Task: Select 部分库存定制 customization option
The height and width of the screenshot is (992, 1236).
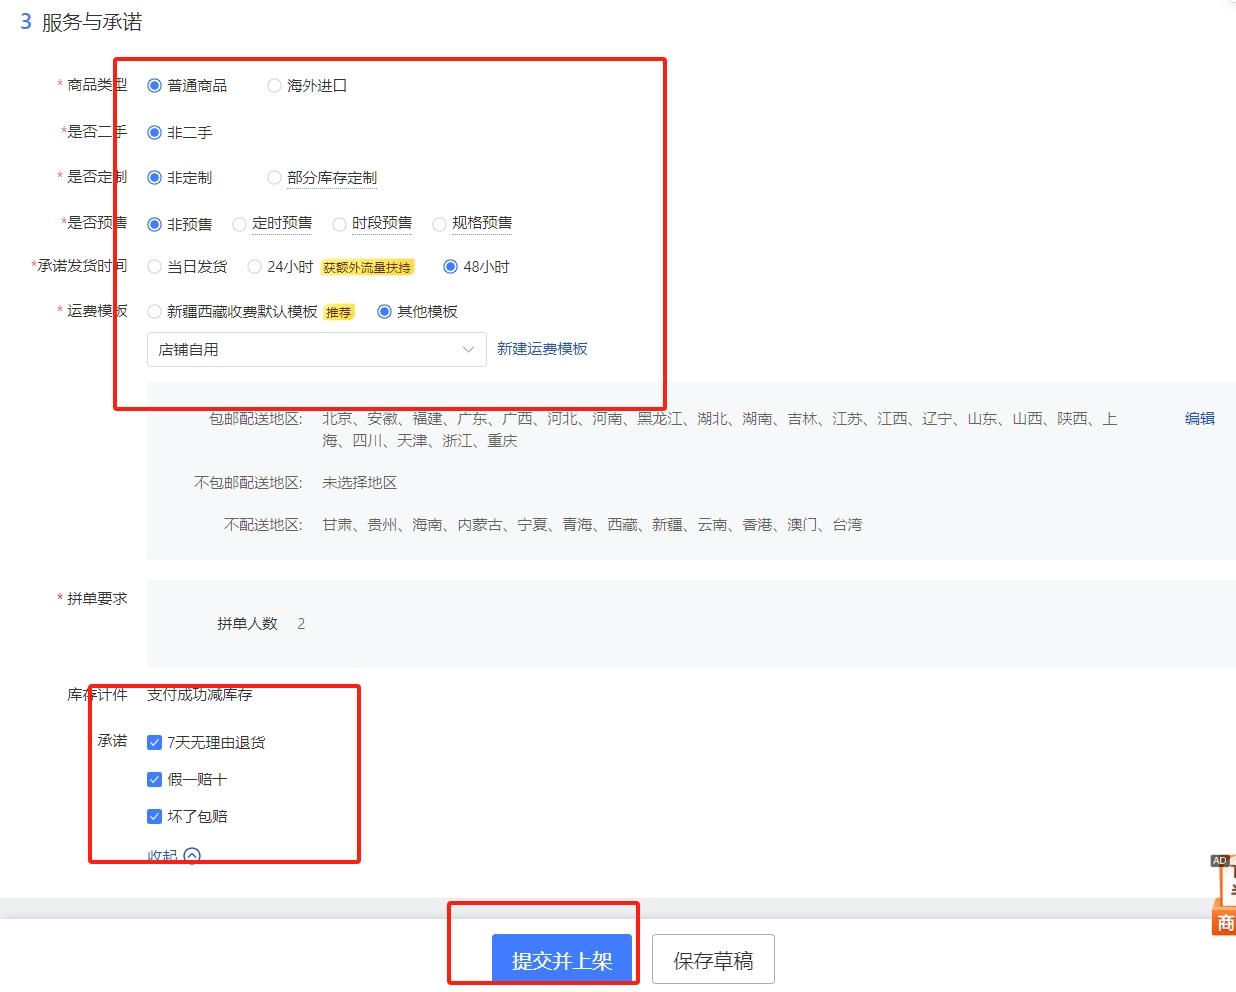Action: 274,177
